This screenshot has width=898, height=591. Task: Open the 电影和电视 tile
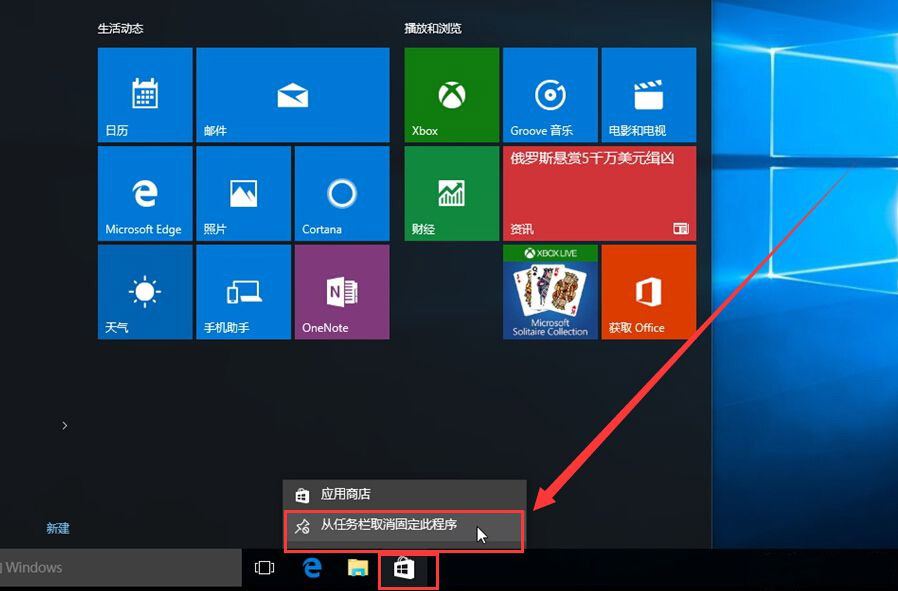coord(649,94)
